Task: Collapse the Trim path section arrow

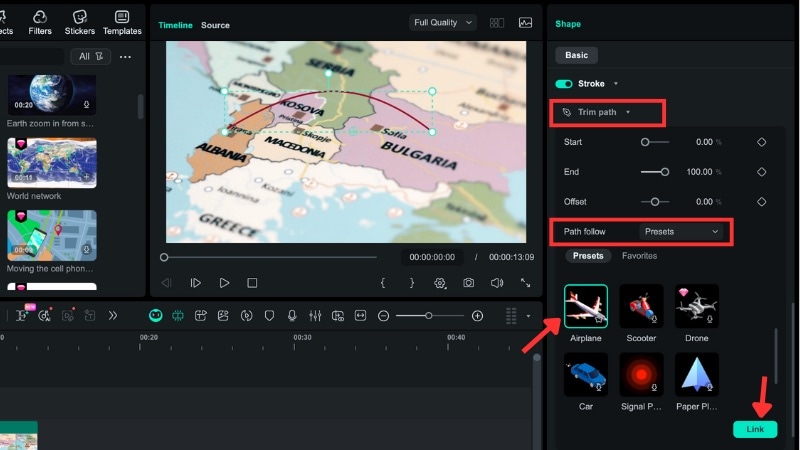Action: coord(628,112)
